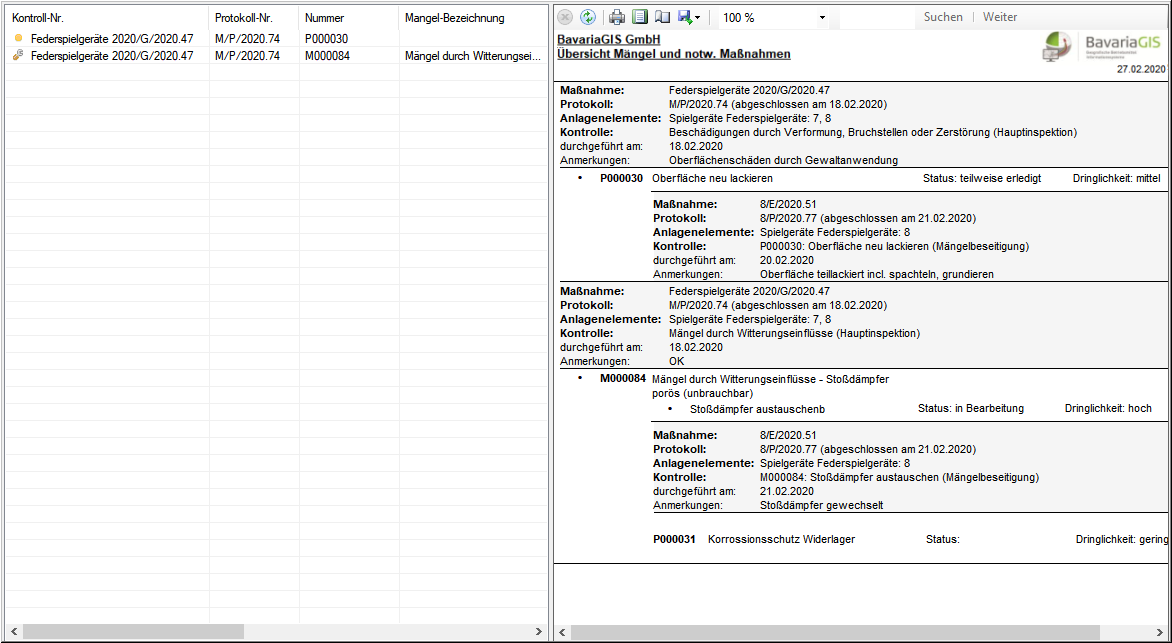Click 'Stoßdämpfer gewechselt' remark
Screen dimensions: 1172x643
click(x=821, y=505)
